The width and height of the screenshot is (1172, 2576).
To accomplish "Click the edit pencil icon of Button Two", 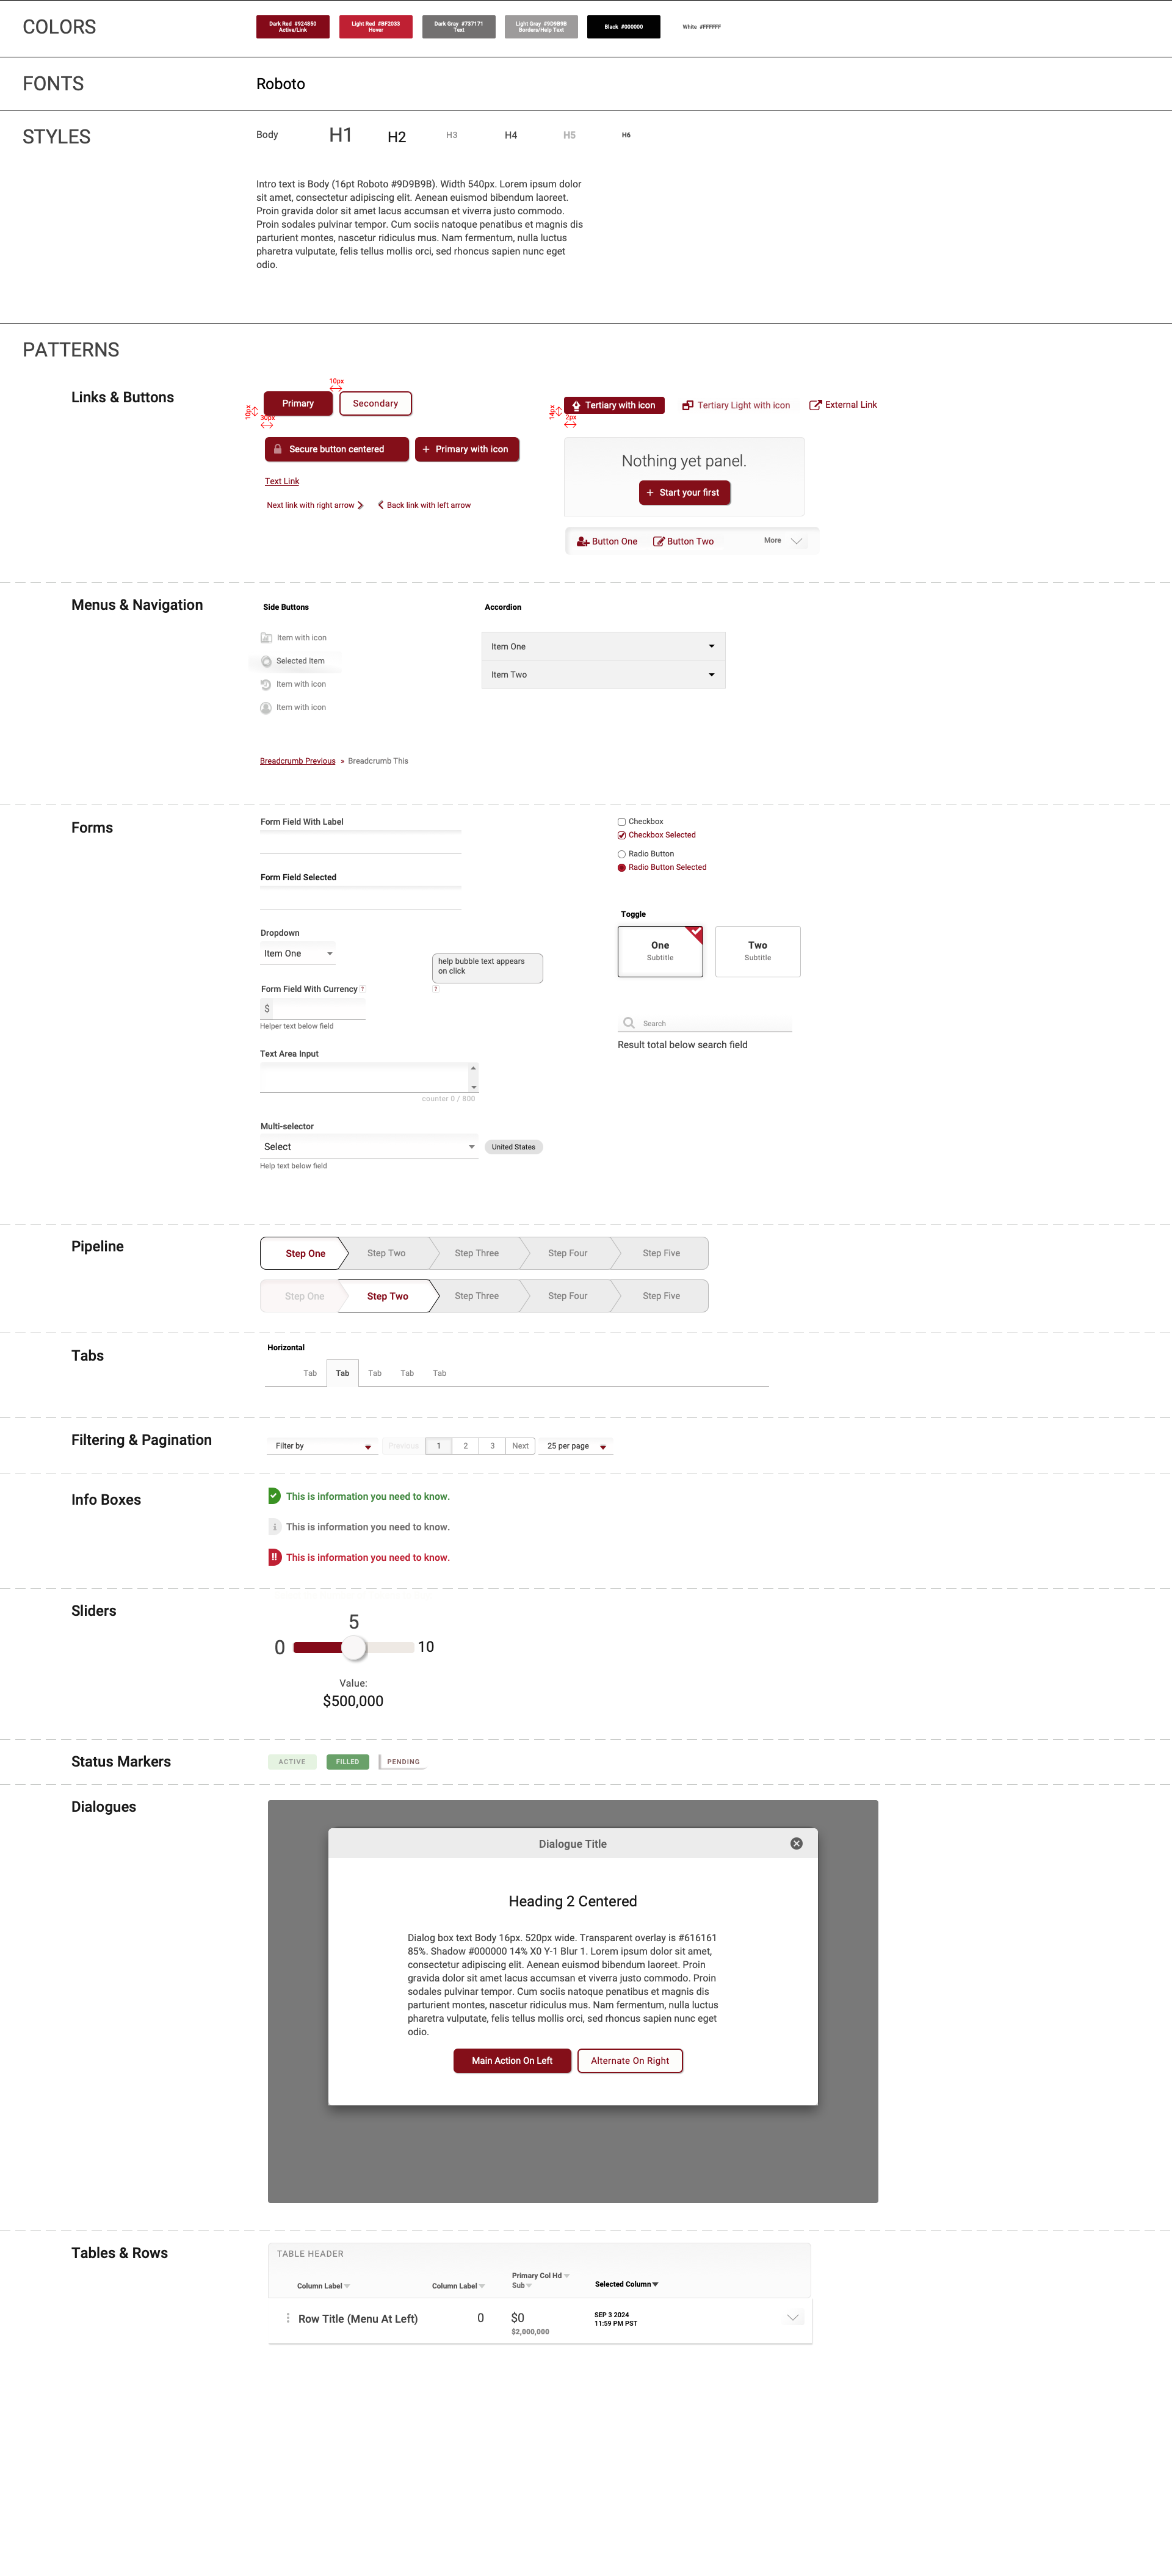I will point(659,541).
